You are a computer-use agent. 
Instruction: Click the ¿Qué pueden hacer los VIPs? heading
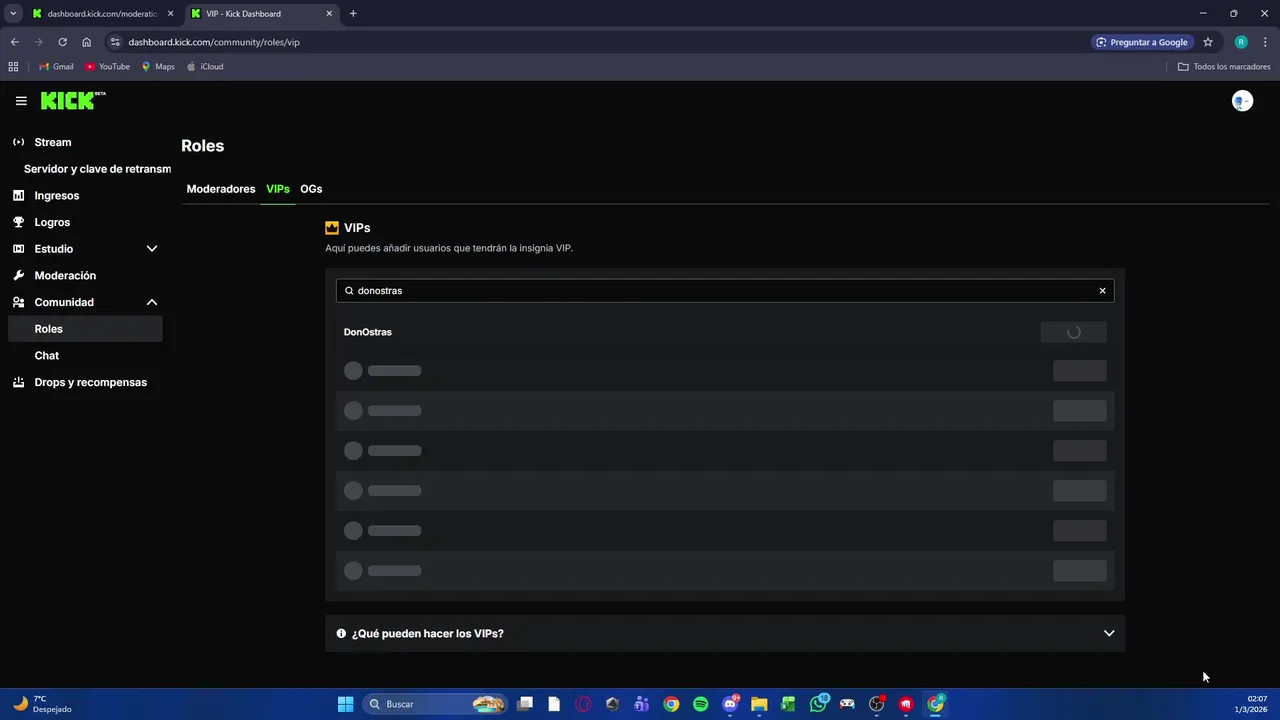tap(428, 634)
